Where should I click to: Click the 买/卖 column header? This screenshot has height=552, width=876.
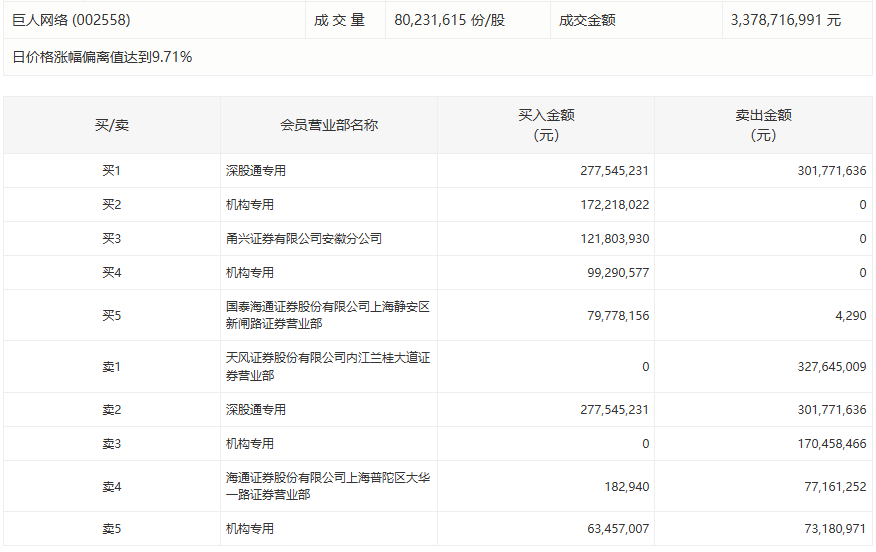click(112, 125)
